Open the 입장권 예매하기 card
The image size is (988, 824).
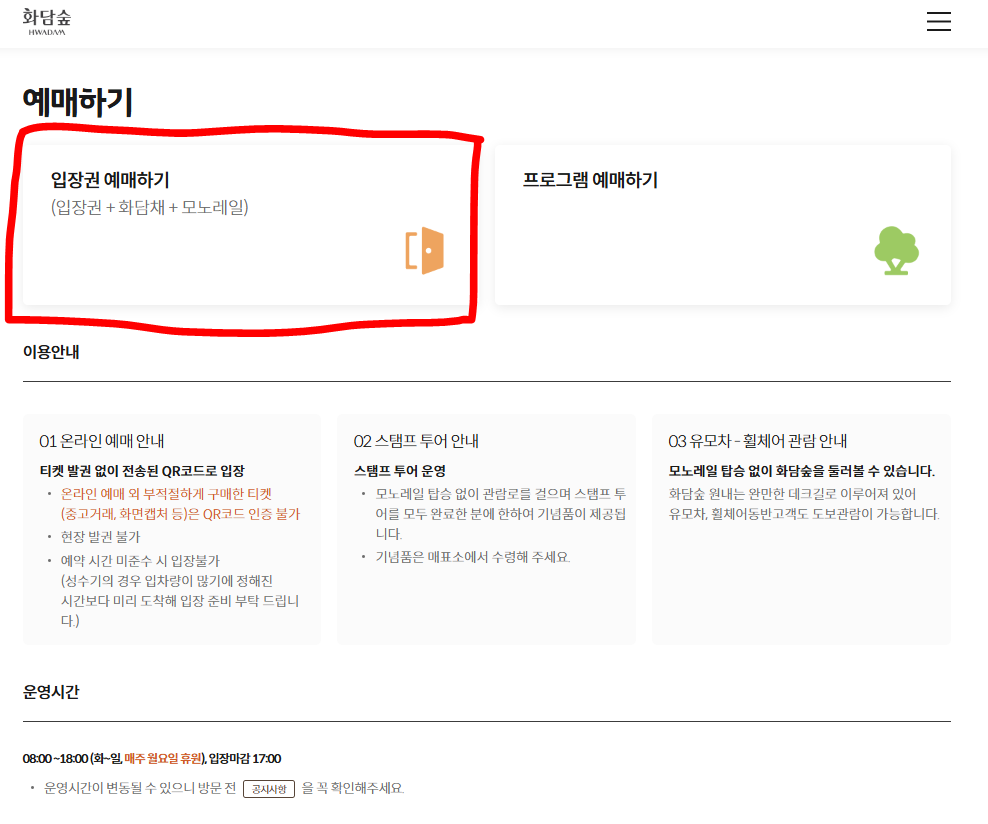248,226
